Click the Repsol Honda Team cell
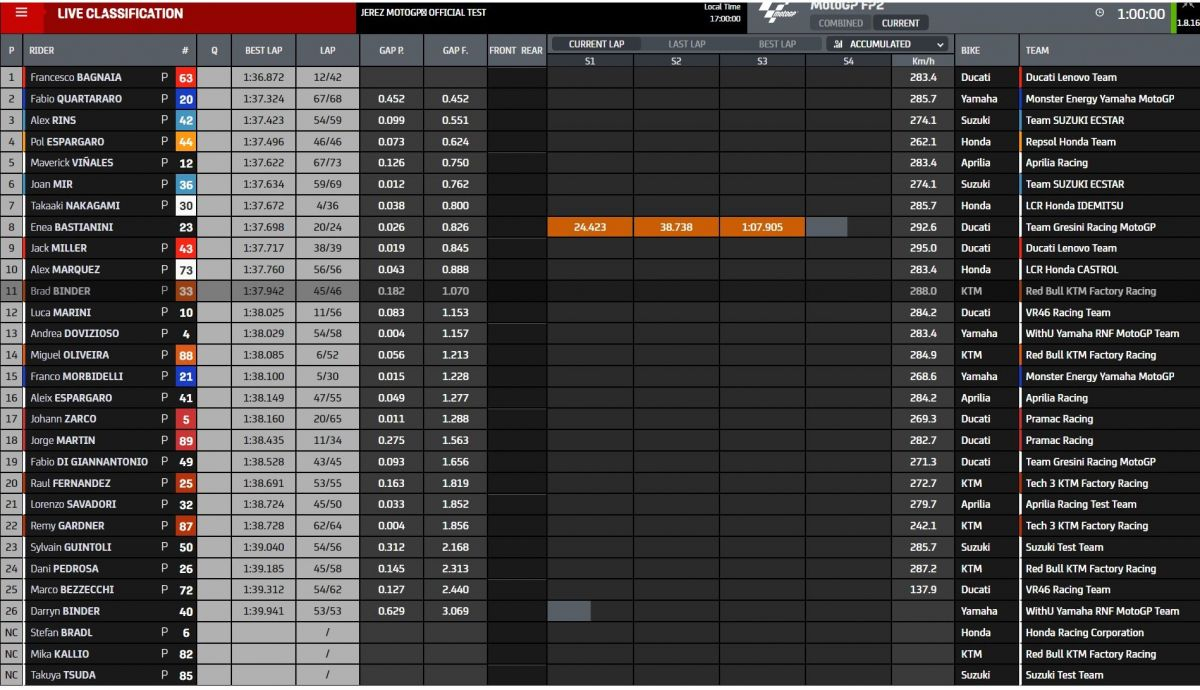 pyautogui.click(x=1071, y=142)
